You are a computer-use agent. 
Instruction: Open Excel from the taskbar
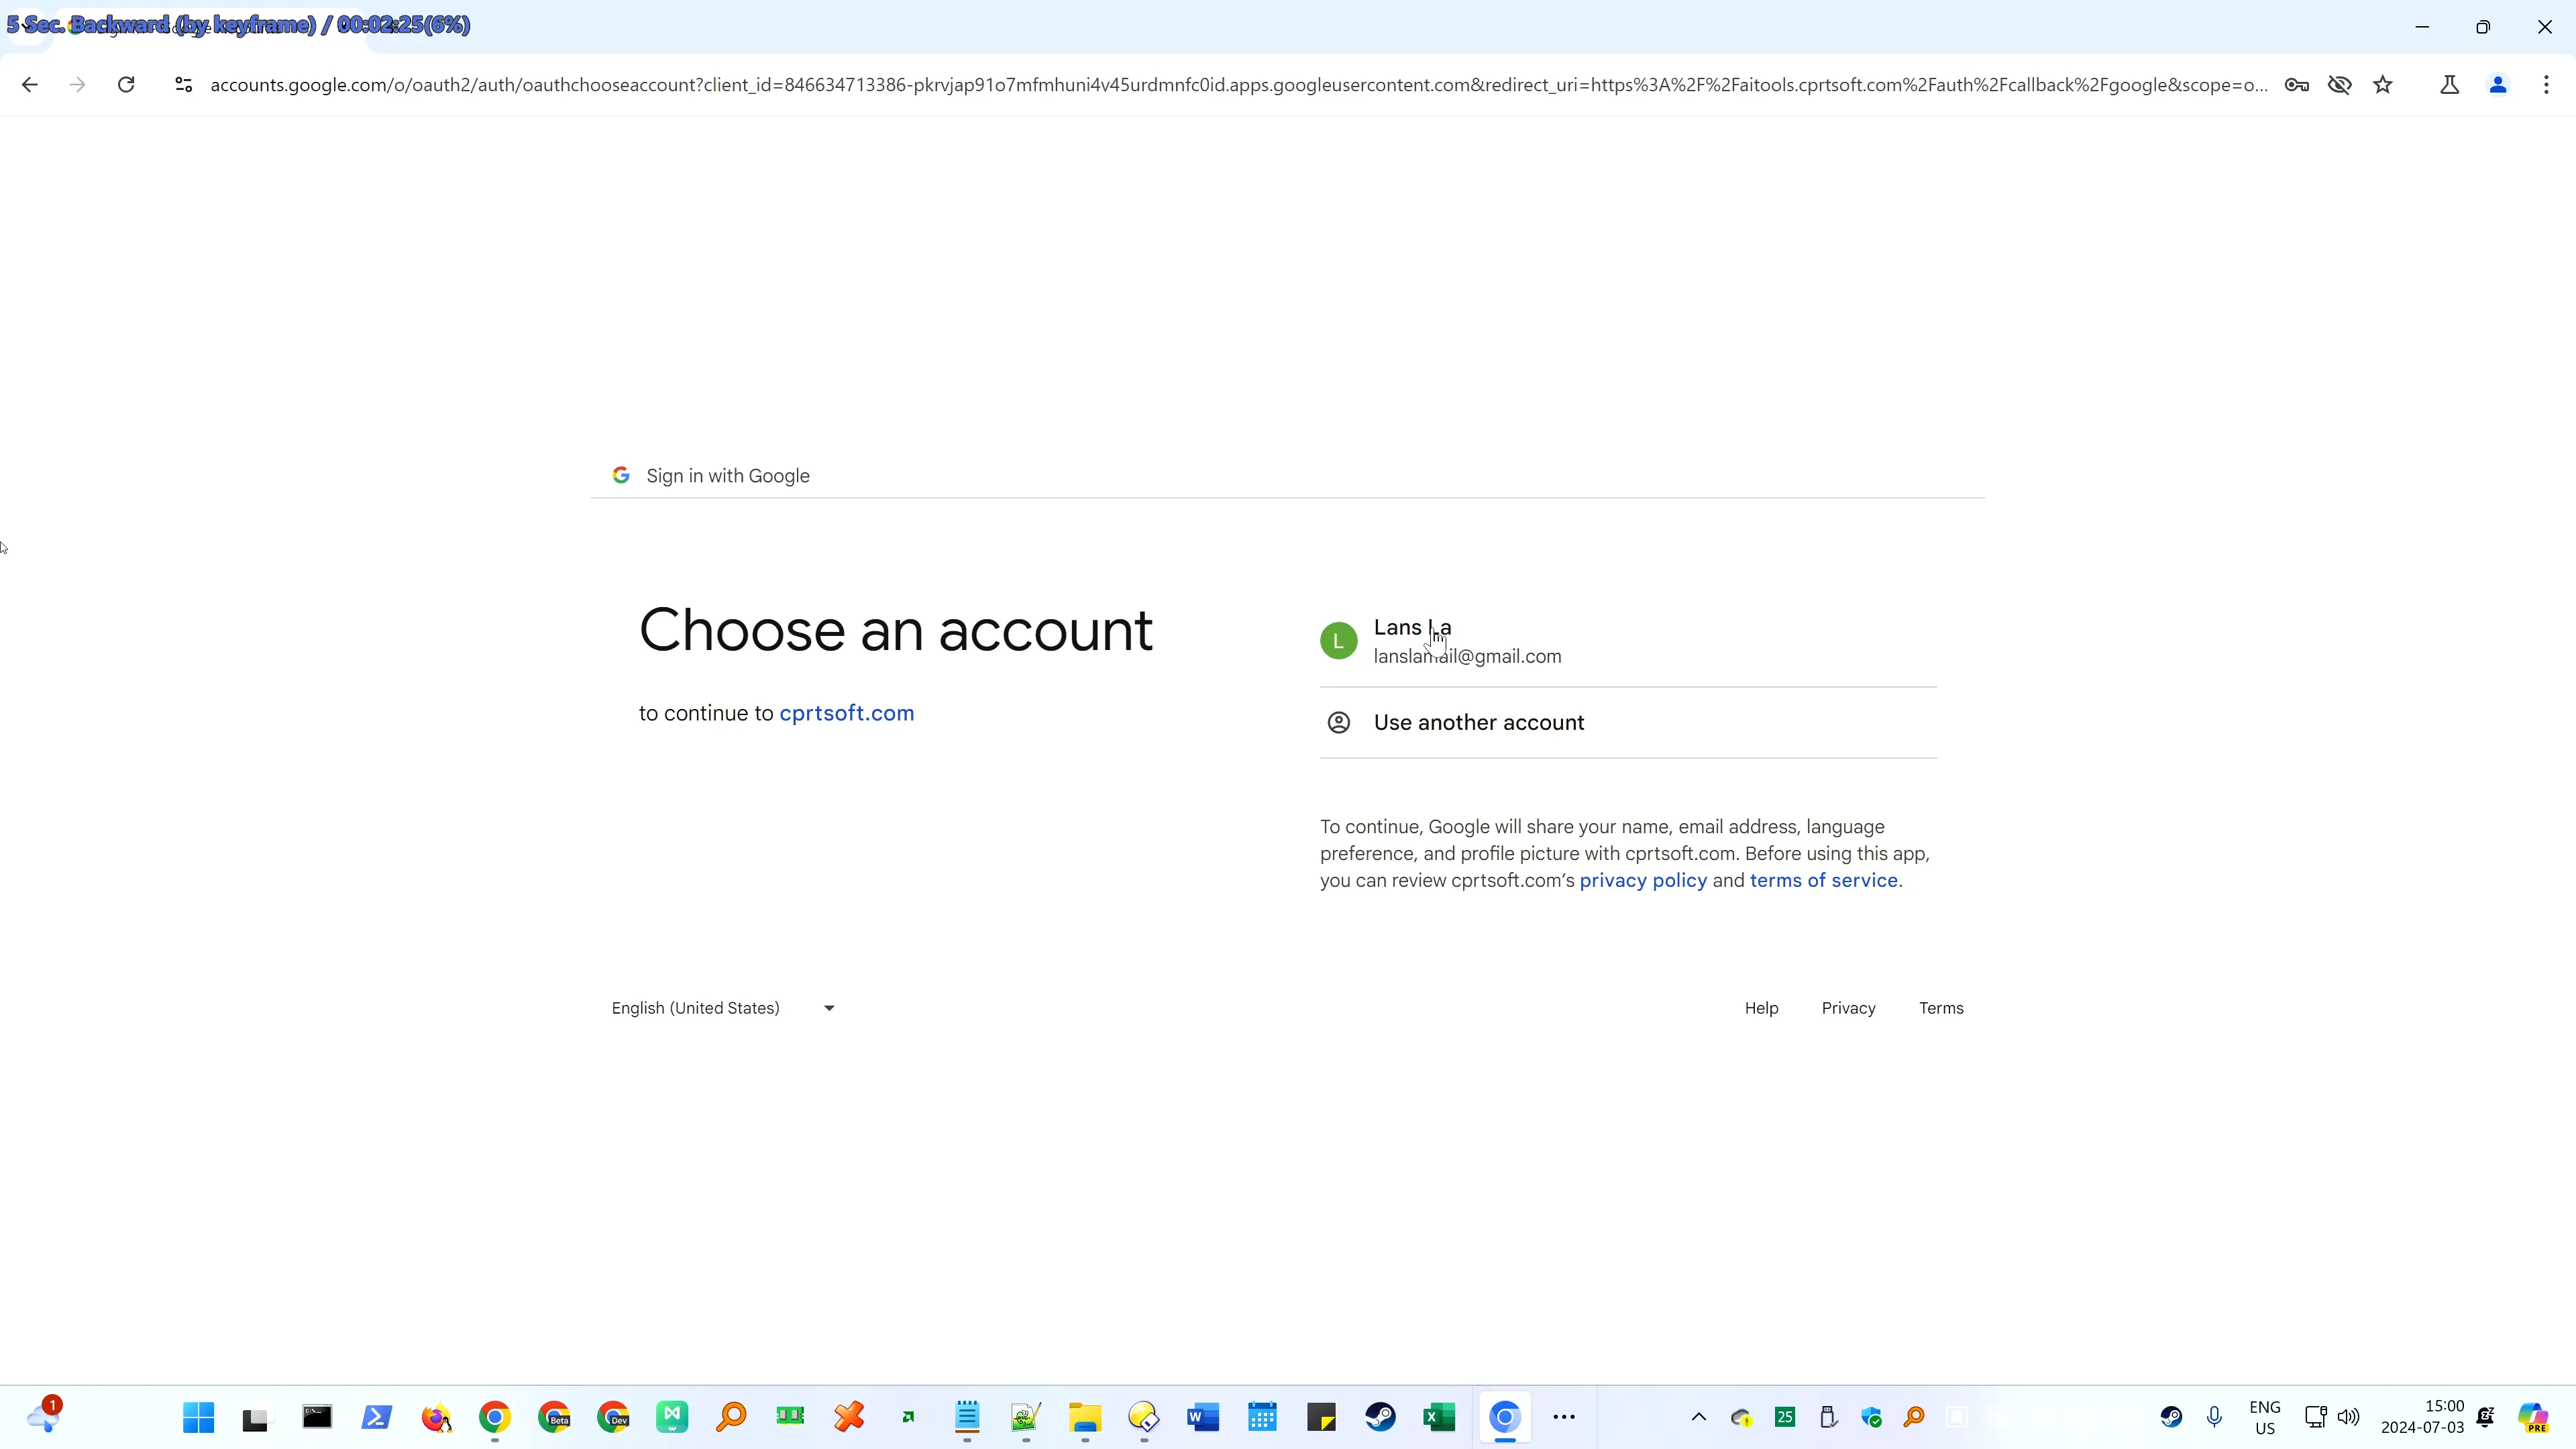[x=1439, y=1417]
